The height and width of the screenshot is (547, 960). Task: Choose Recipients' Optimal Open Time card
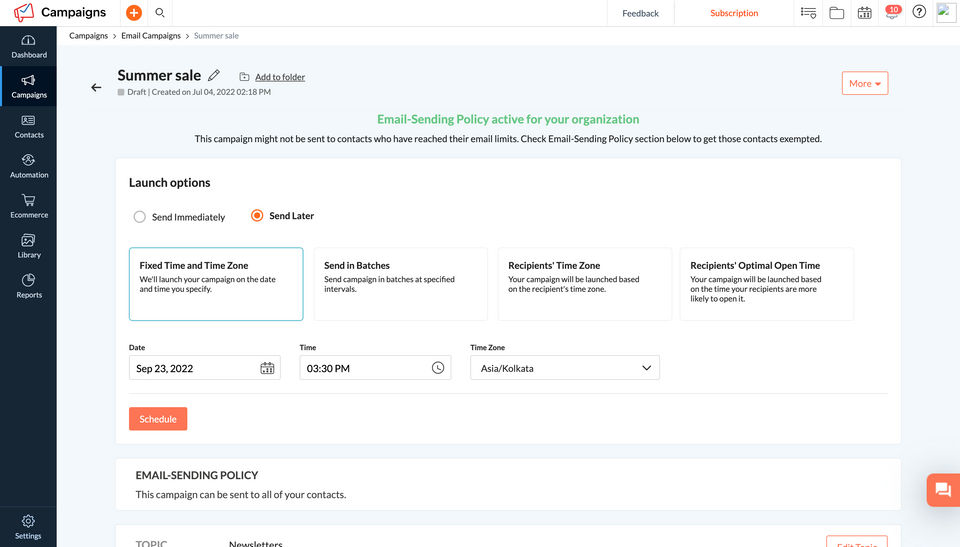(766, 284)
